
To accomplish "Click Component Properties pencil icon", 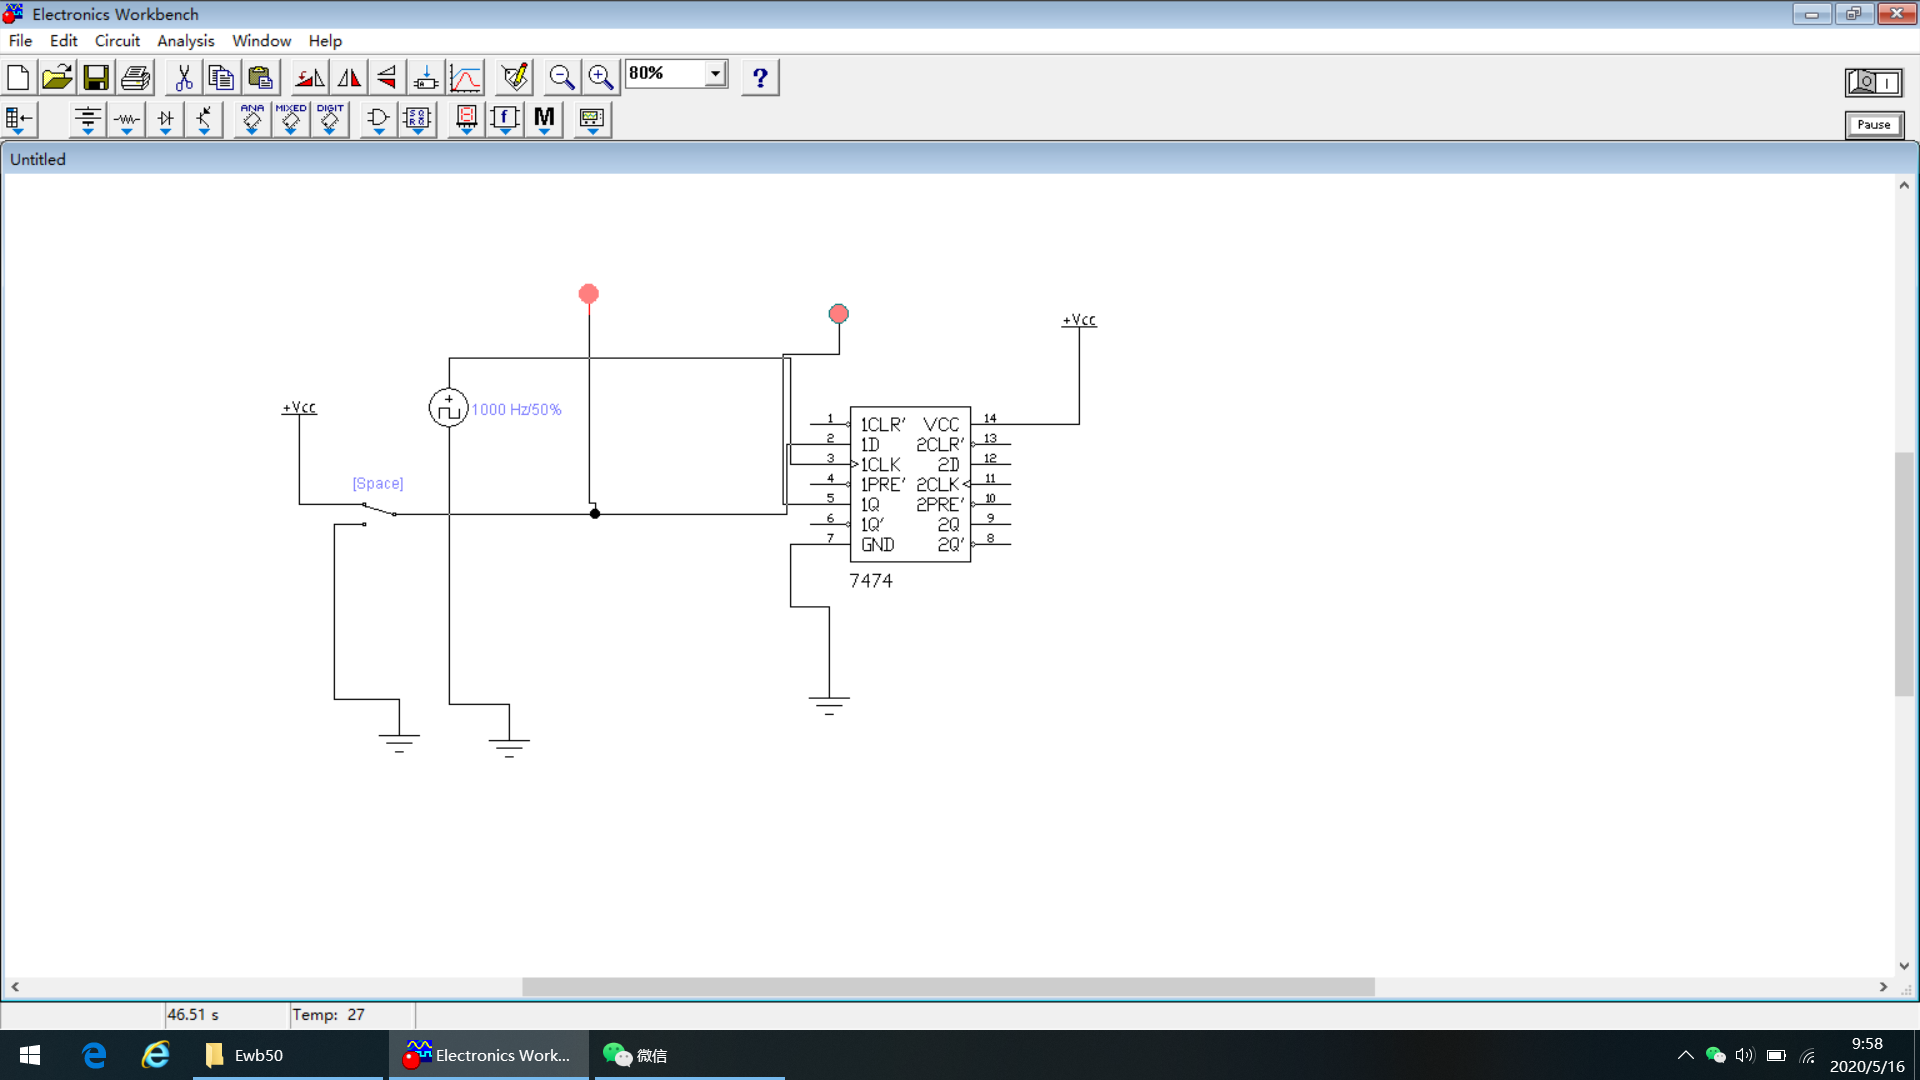I will coord(515,77).
